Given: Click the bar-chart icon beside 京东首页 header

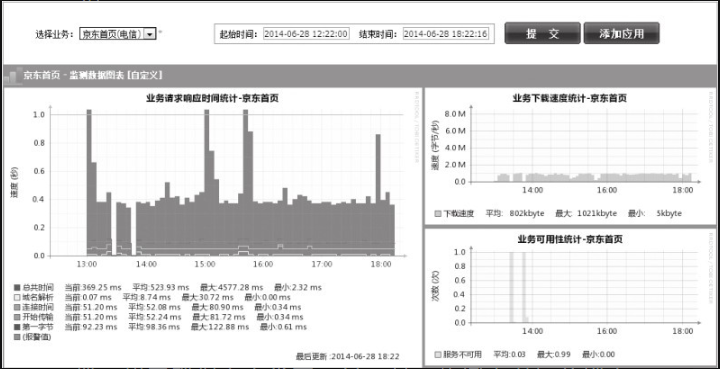Looking at the screenshot, I should click(13, 76).
